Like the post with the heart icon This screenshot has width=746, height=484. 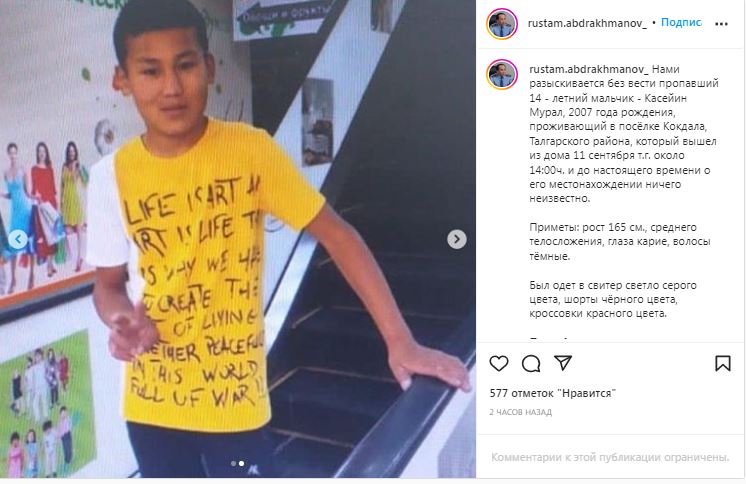pyautogui.click(x=499, y=364)
